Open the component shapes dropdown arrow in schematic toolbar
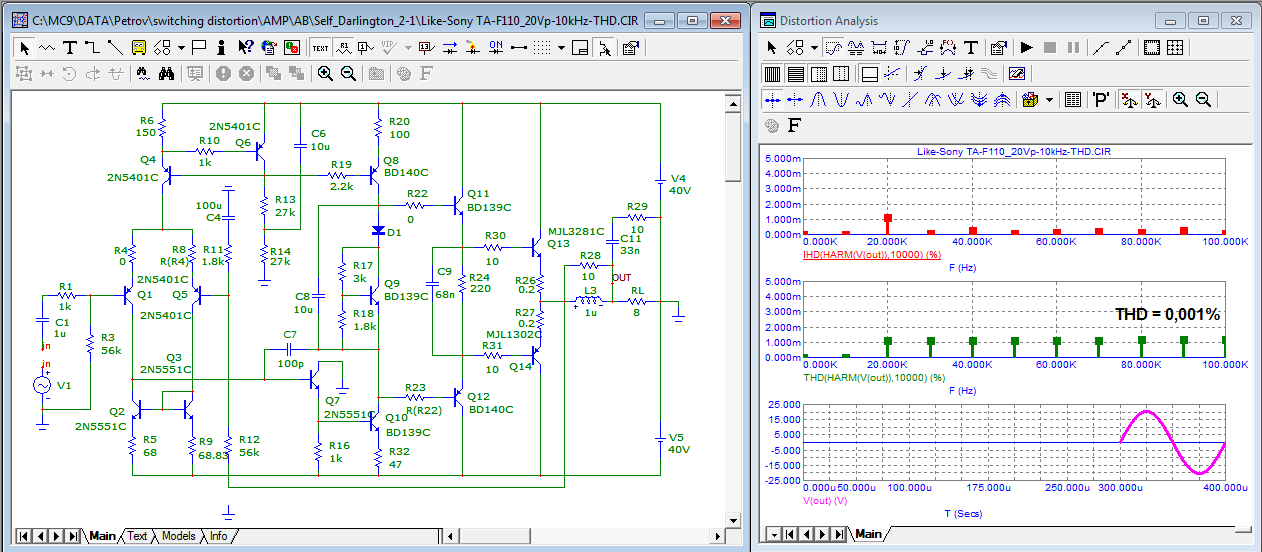The width and height of the screenshot is (1262, 552). 181,47
